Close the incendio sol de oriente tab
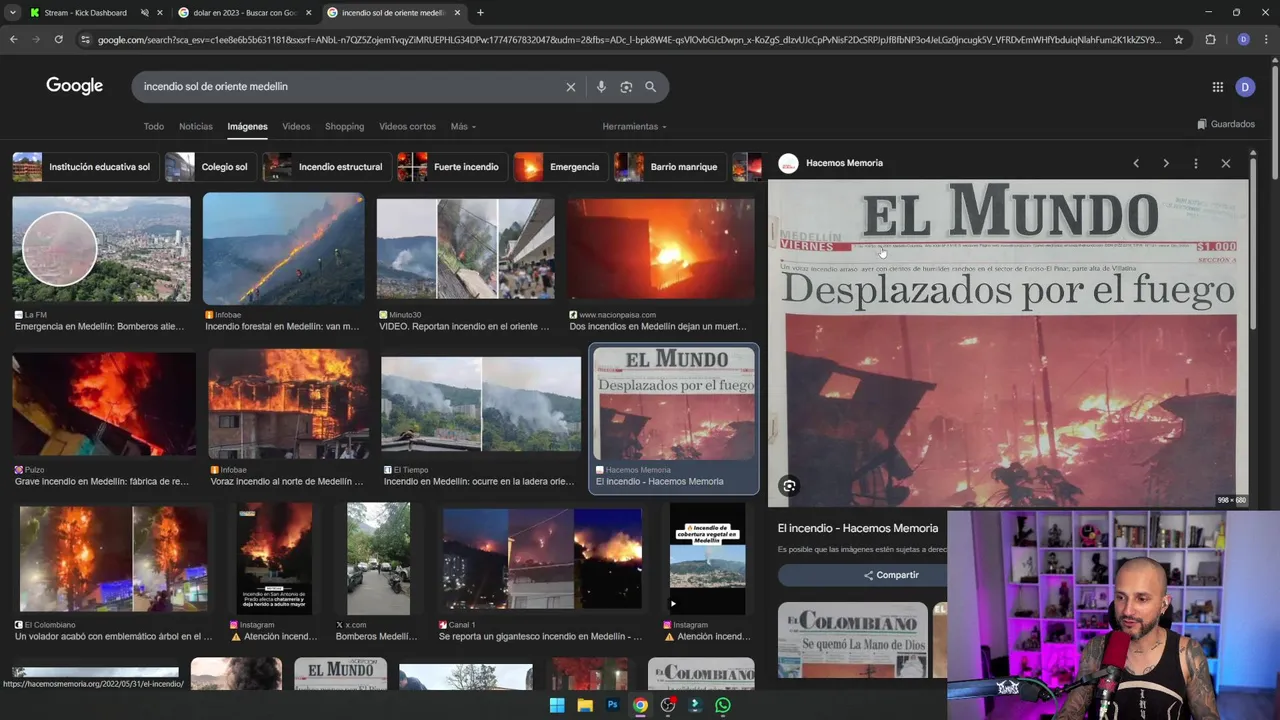Image resolution: width=1280 pixels, height=720 pixels. click(457, 13)
